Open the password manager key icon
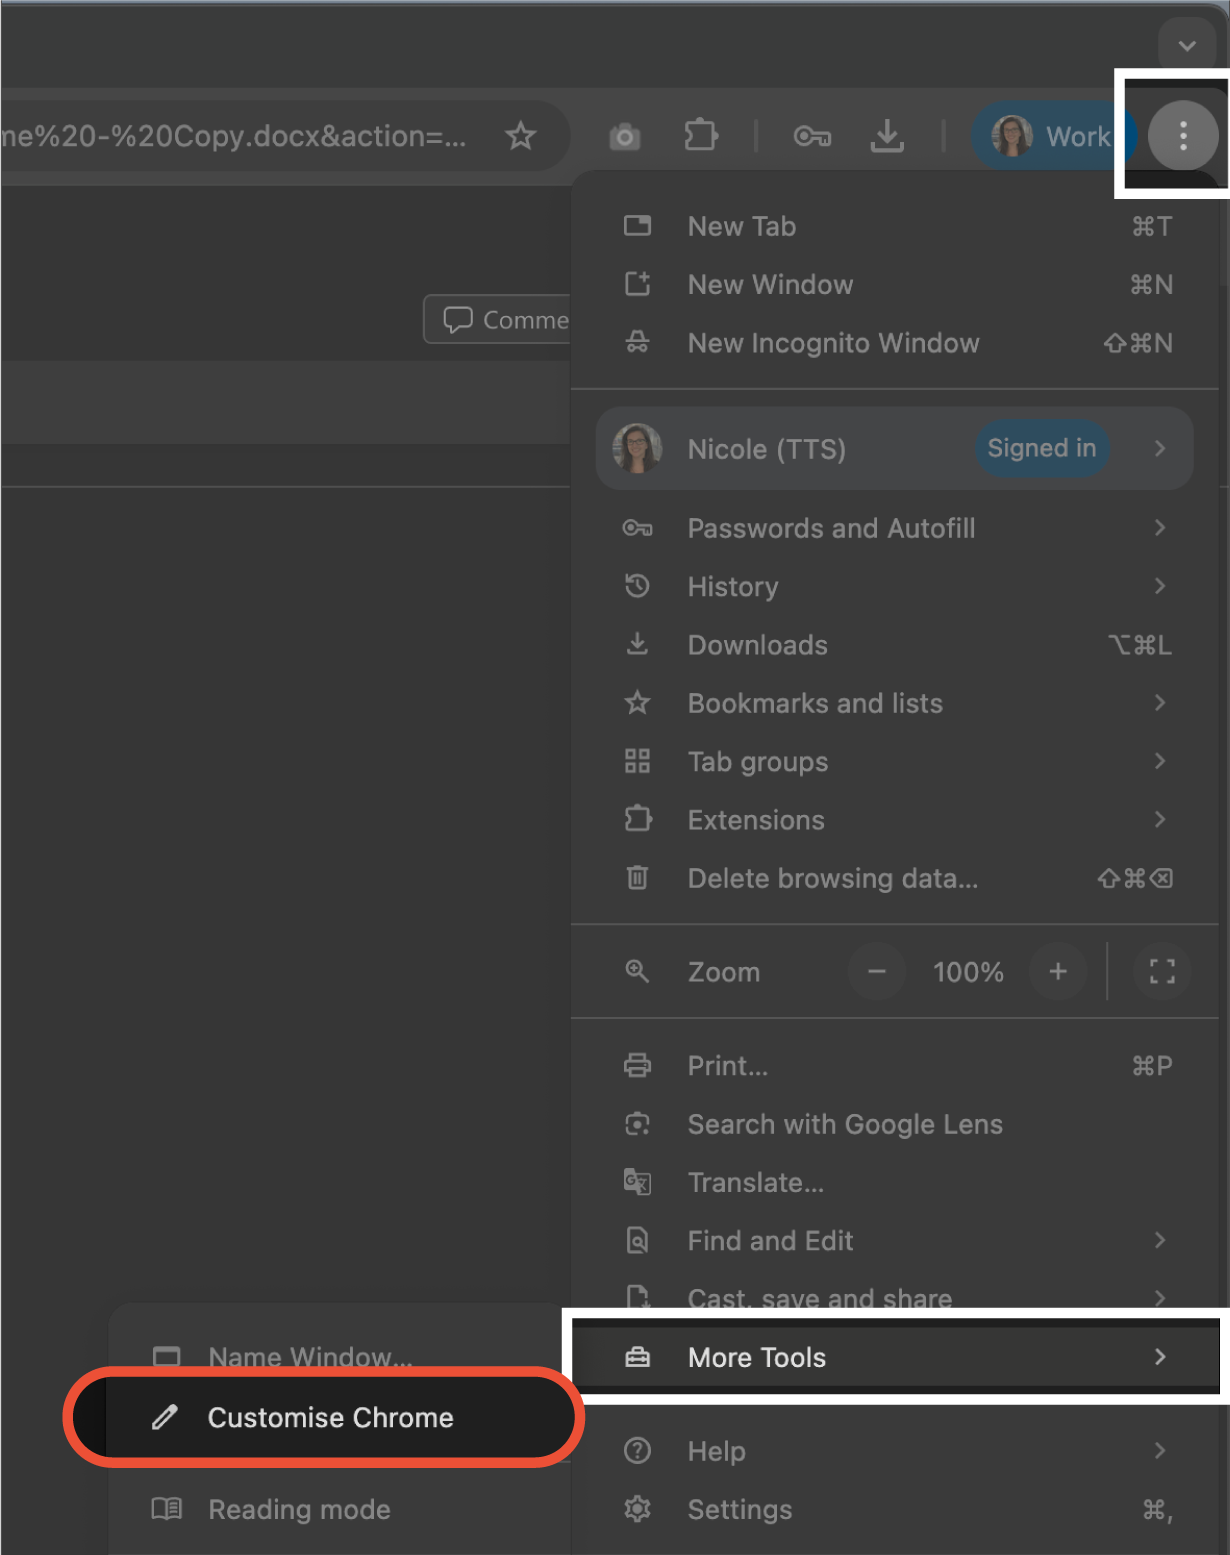 tap(812, 136)
